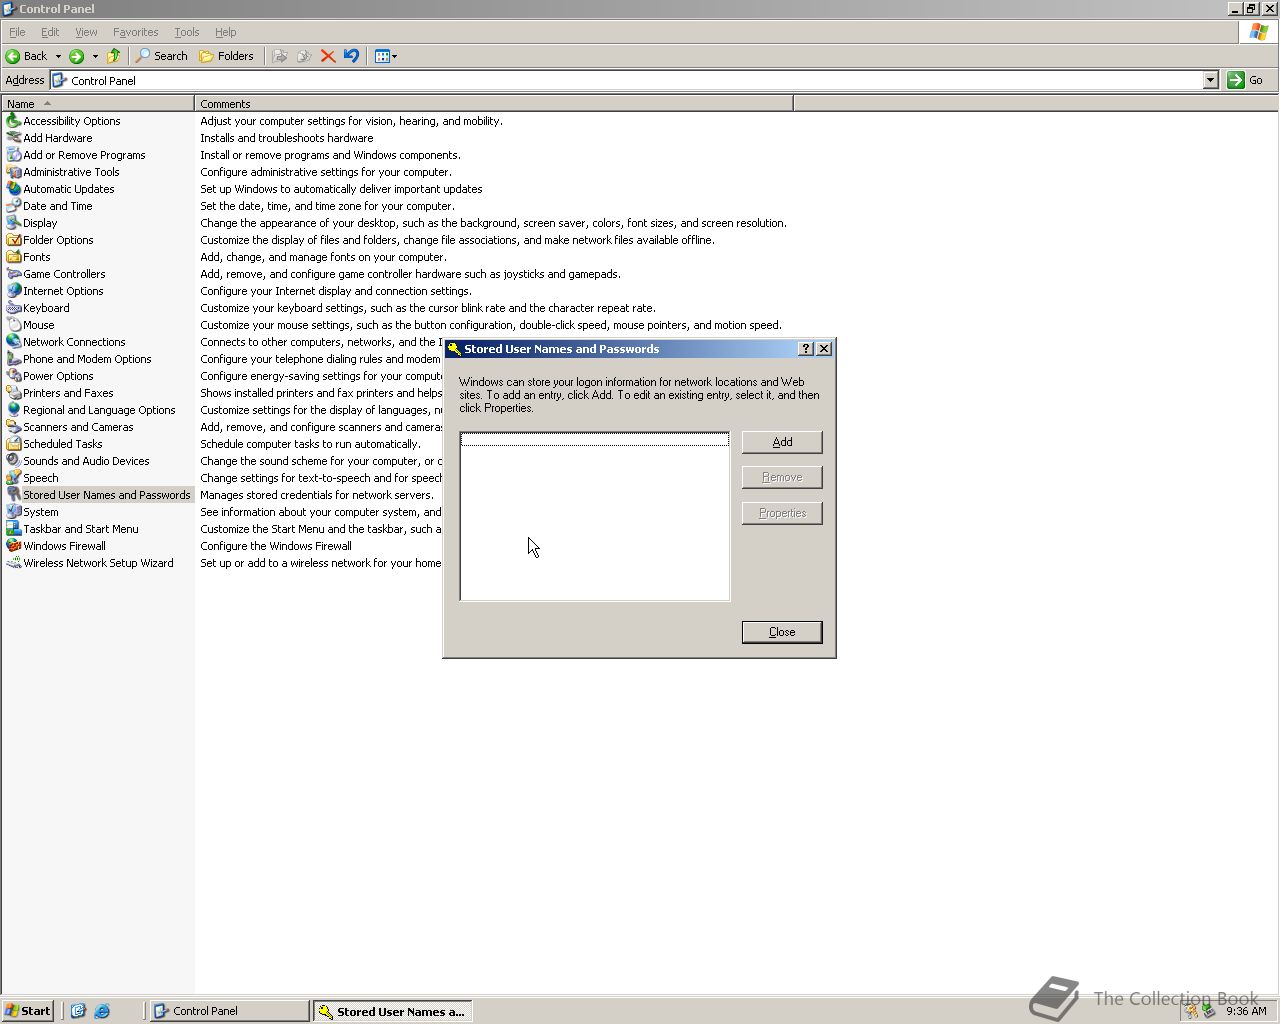Click the Scanners and Cameras icon
Viewport: 1280px width, 1024px height.
coord(13,427)
